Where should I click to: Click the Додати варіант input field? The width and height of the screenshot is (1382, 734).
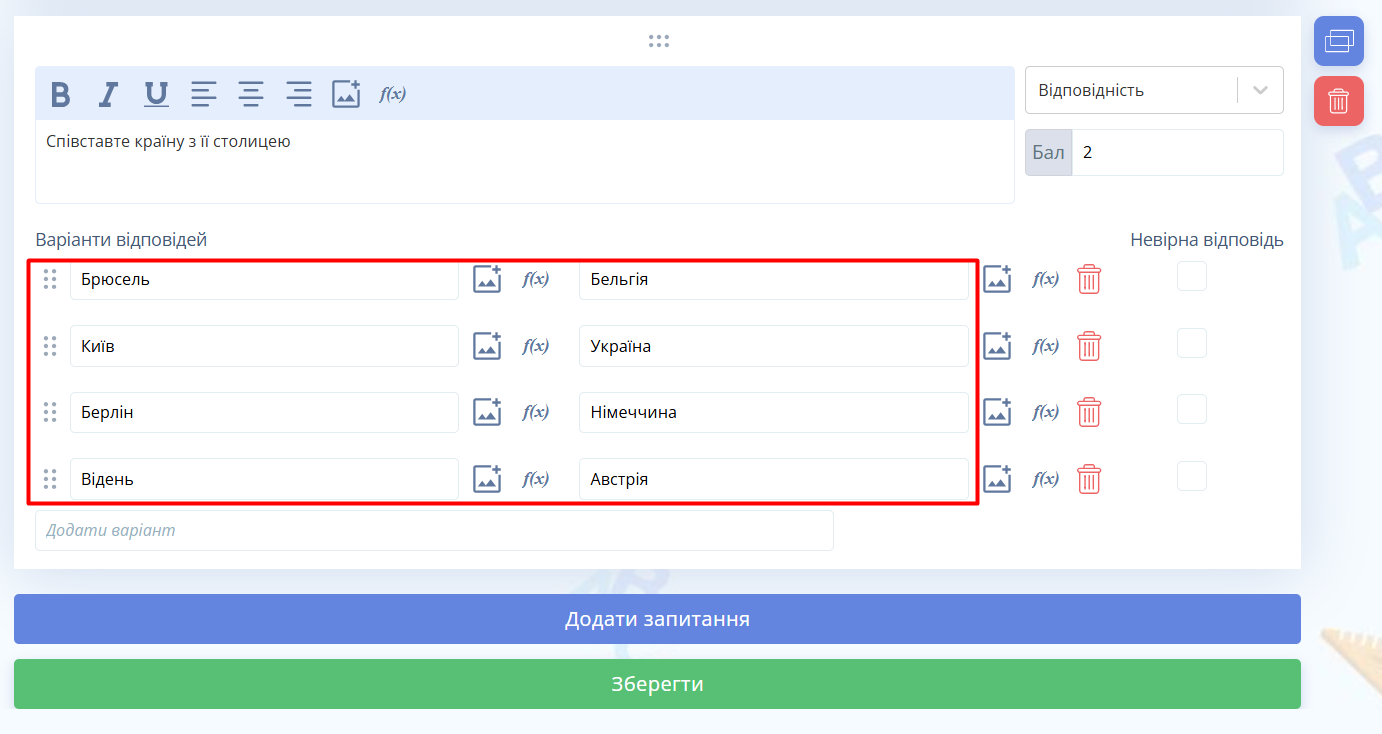pos(434,530)
